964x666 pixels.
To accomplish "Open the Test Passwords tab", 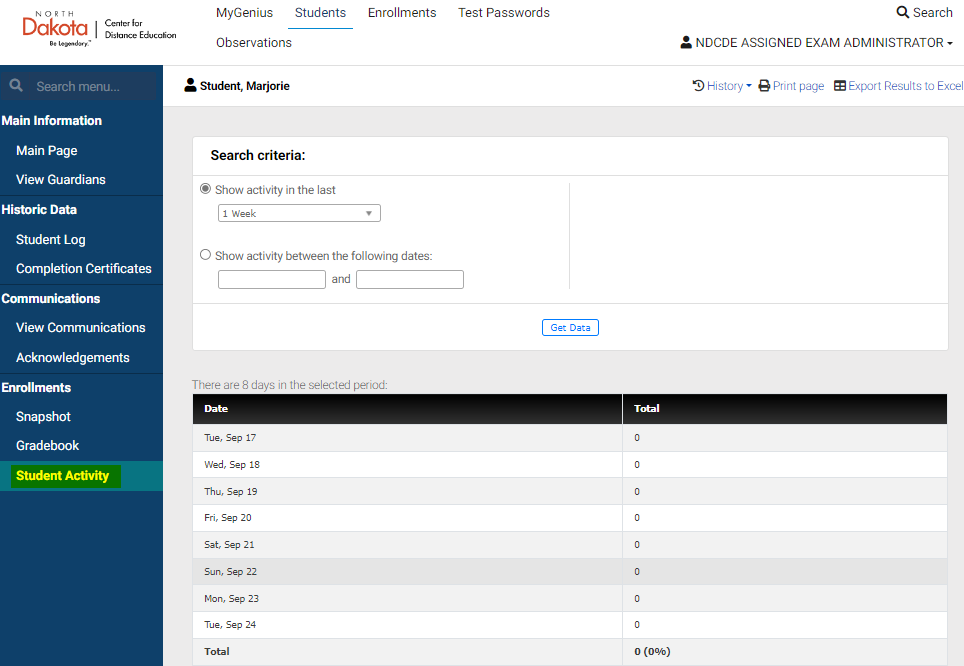I will click(504, 12).
